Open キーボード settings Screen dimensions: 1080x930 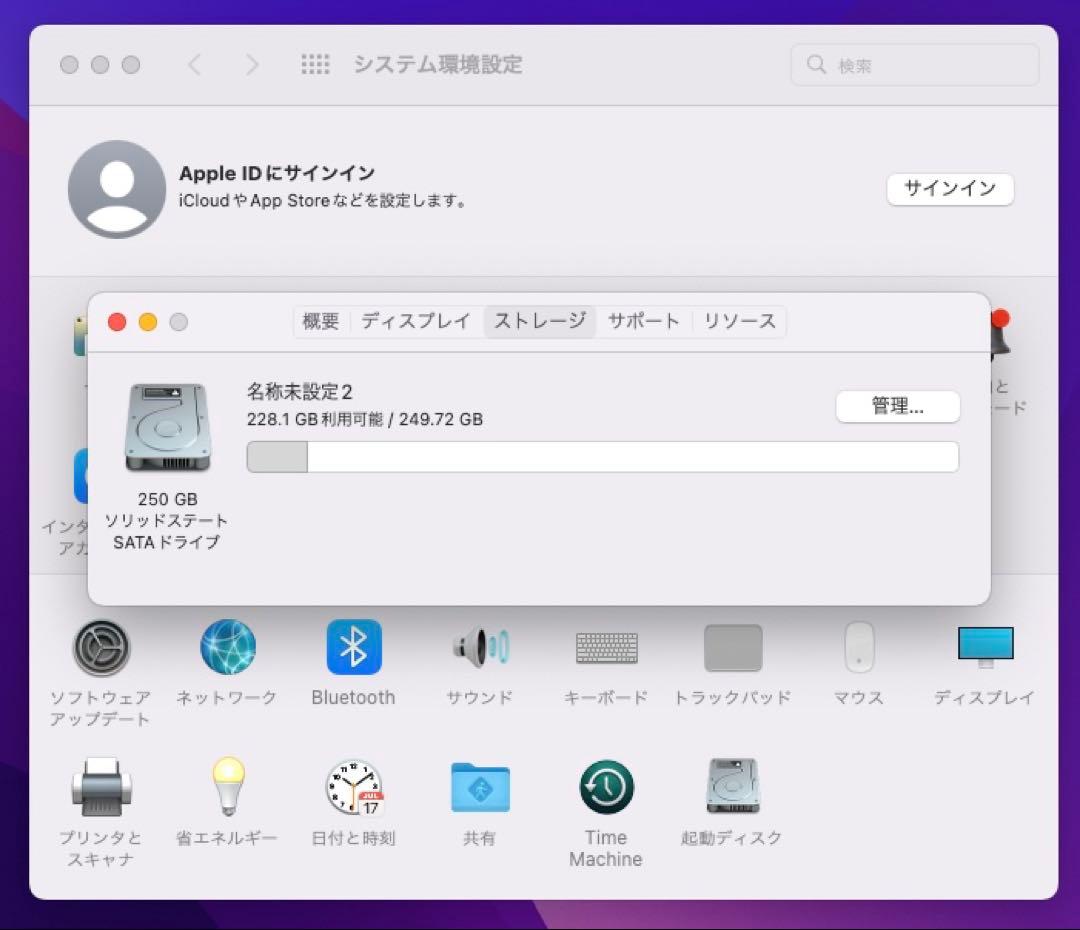(x=605, y=648)
